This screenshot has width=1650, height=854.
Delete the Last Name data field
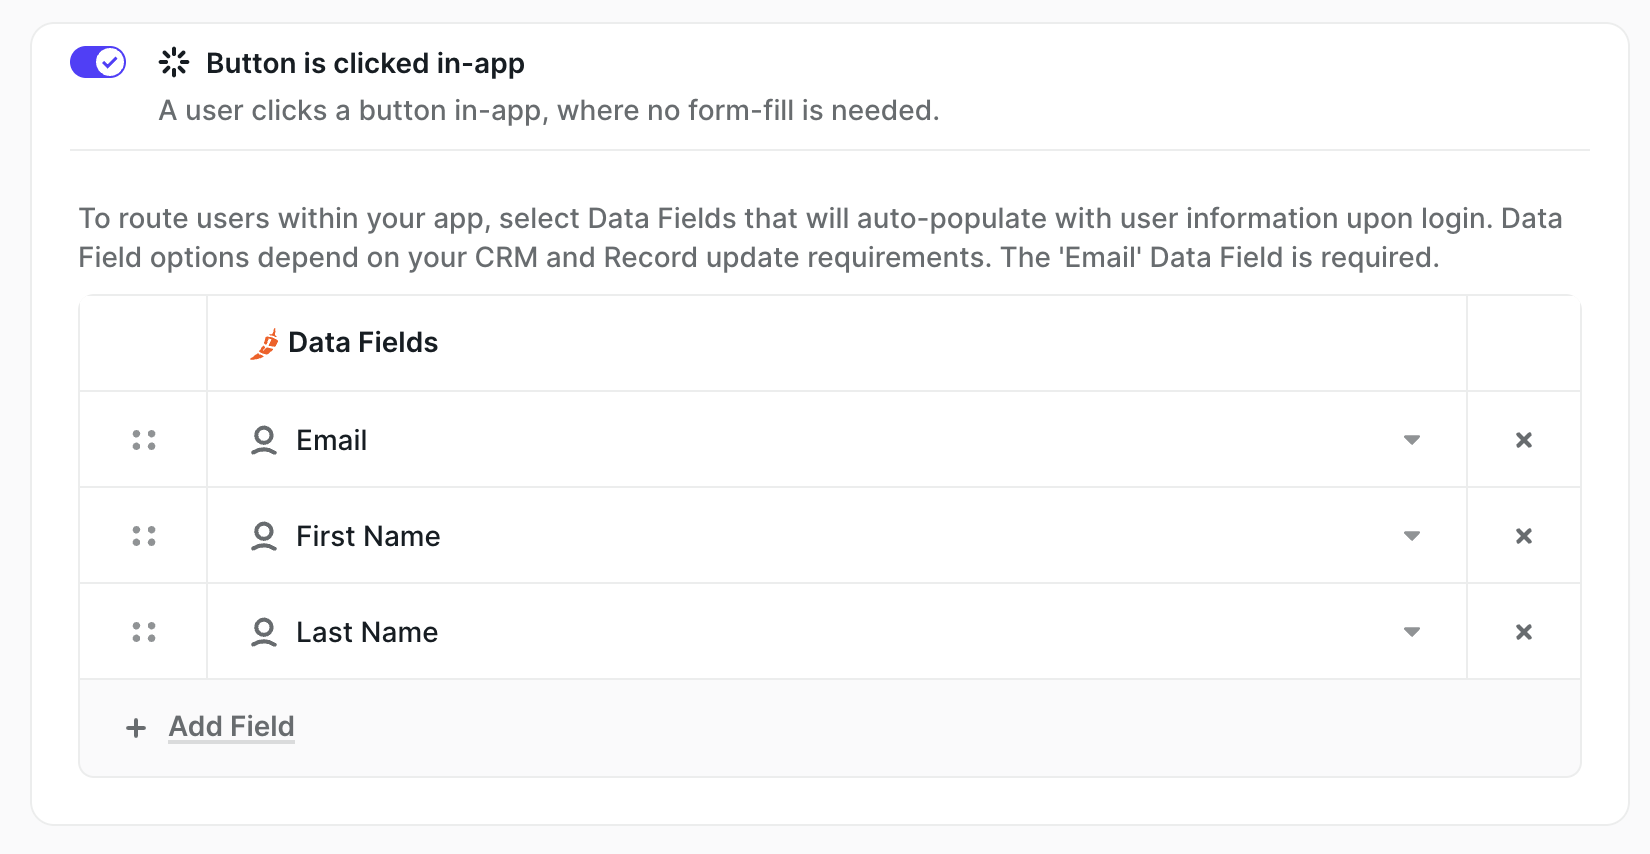1523,632
